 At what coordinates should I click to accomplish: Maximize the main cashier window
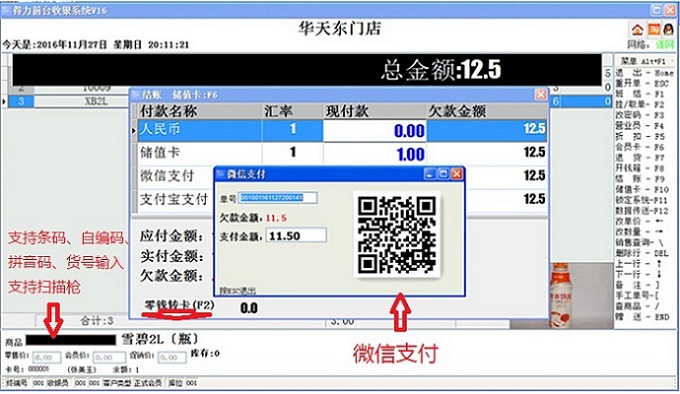[657, 10]
